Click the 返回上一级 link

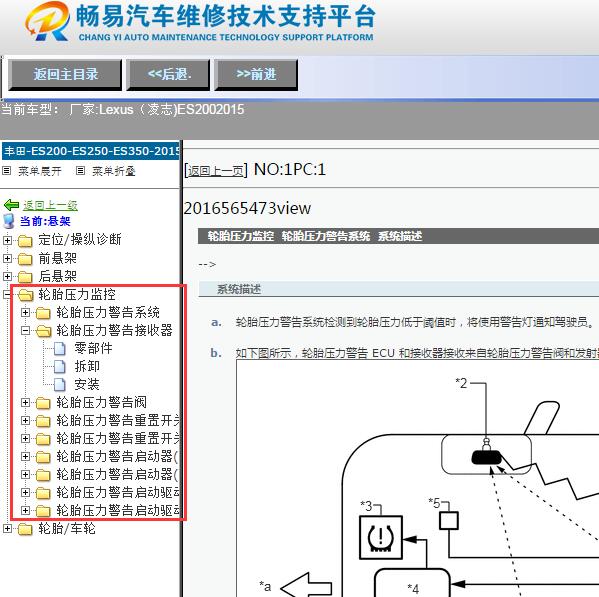[50, 205]
